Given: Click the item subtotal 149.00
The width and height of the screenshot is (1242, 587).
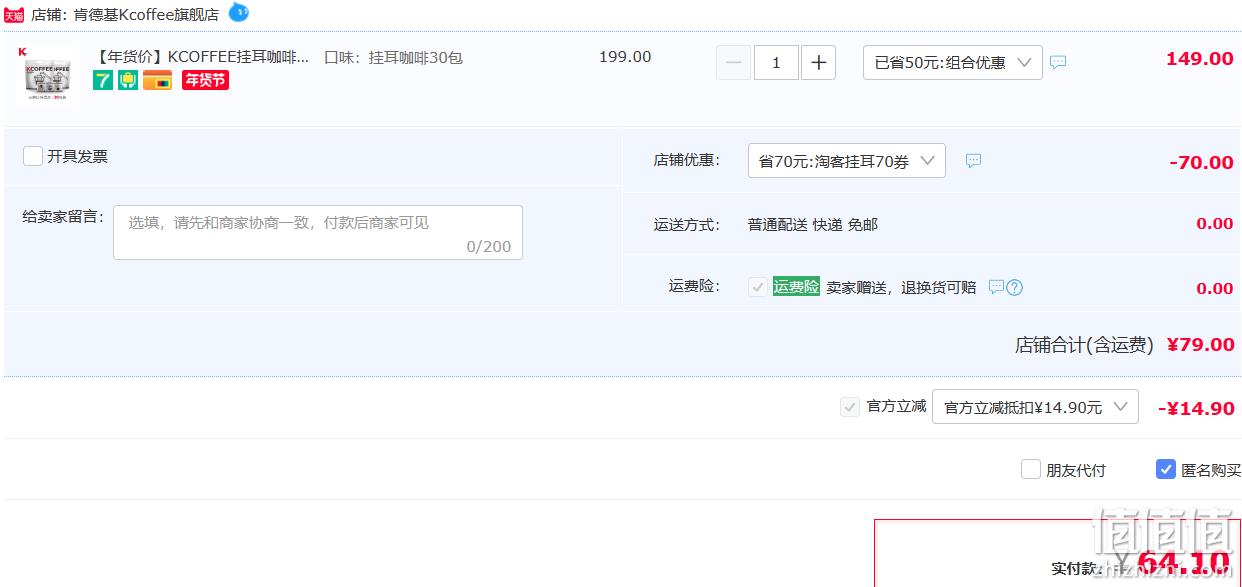Looking at the screenshot, I should tap(1199, 59).
